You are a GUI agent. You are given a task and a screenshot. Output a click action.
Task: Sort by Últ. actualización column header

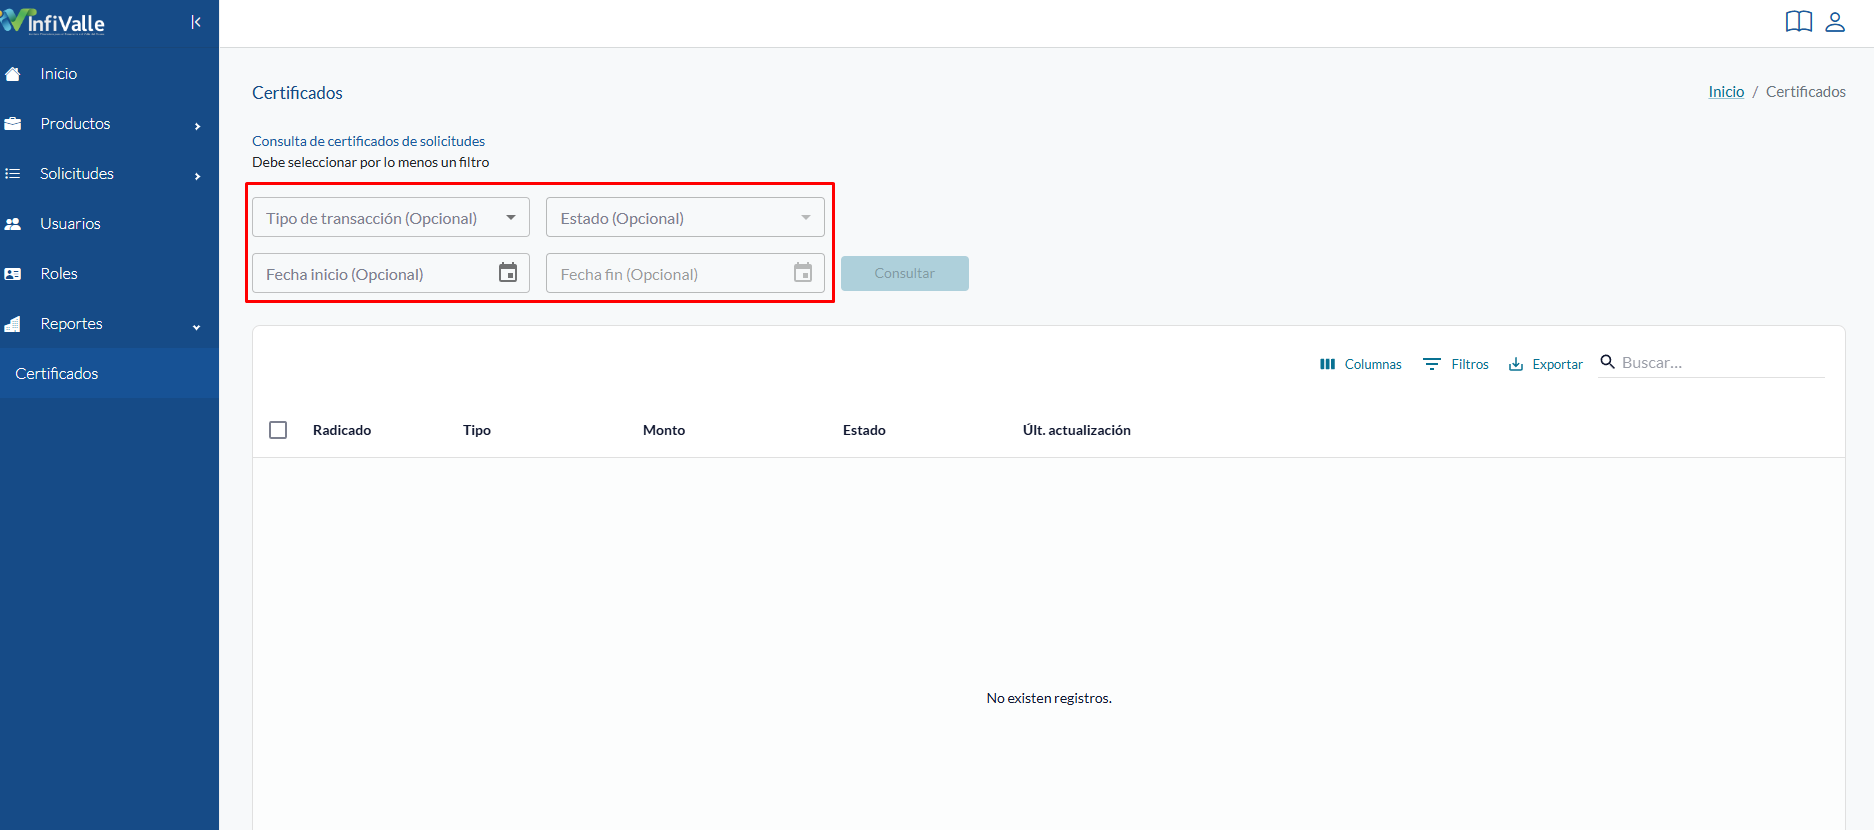pyautogui.click(x=1077, y=430)
